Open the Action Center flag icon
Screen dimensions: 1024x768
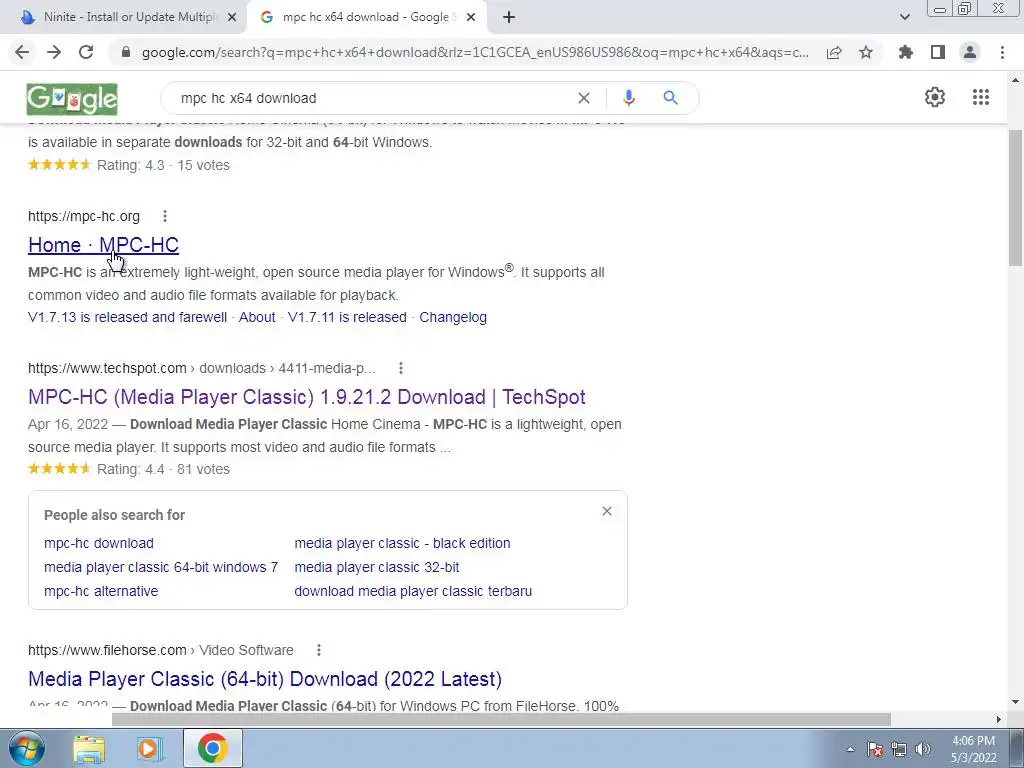(x=875, y=749)
